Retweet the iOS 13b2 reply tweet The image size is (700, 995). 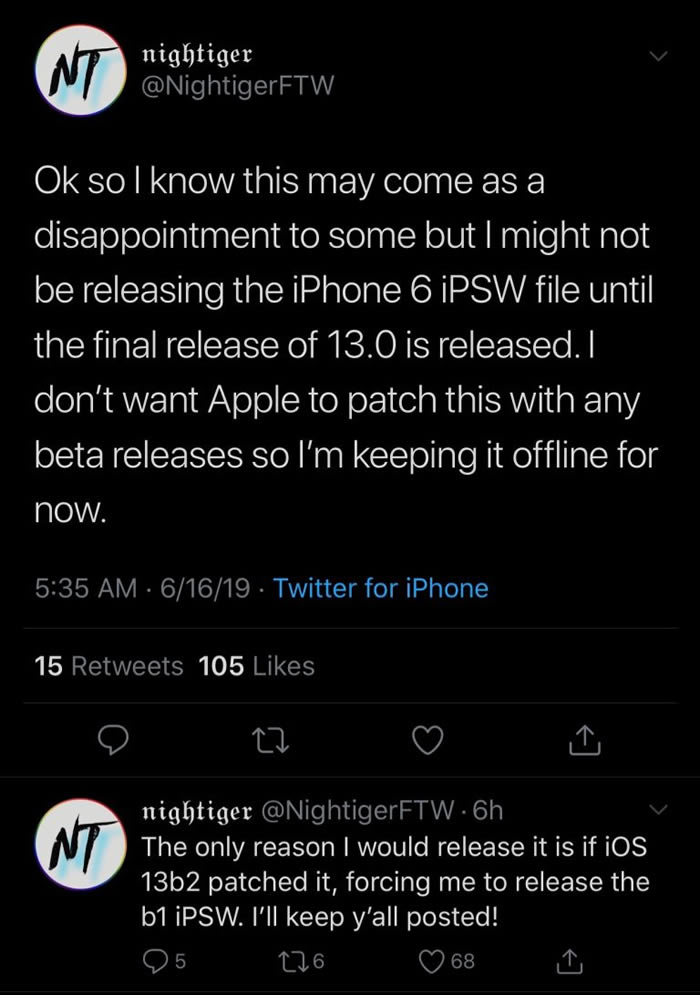(x=297, y=961)
